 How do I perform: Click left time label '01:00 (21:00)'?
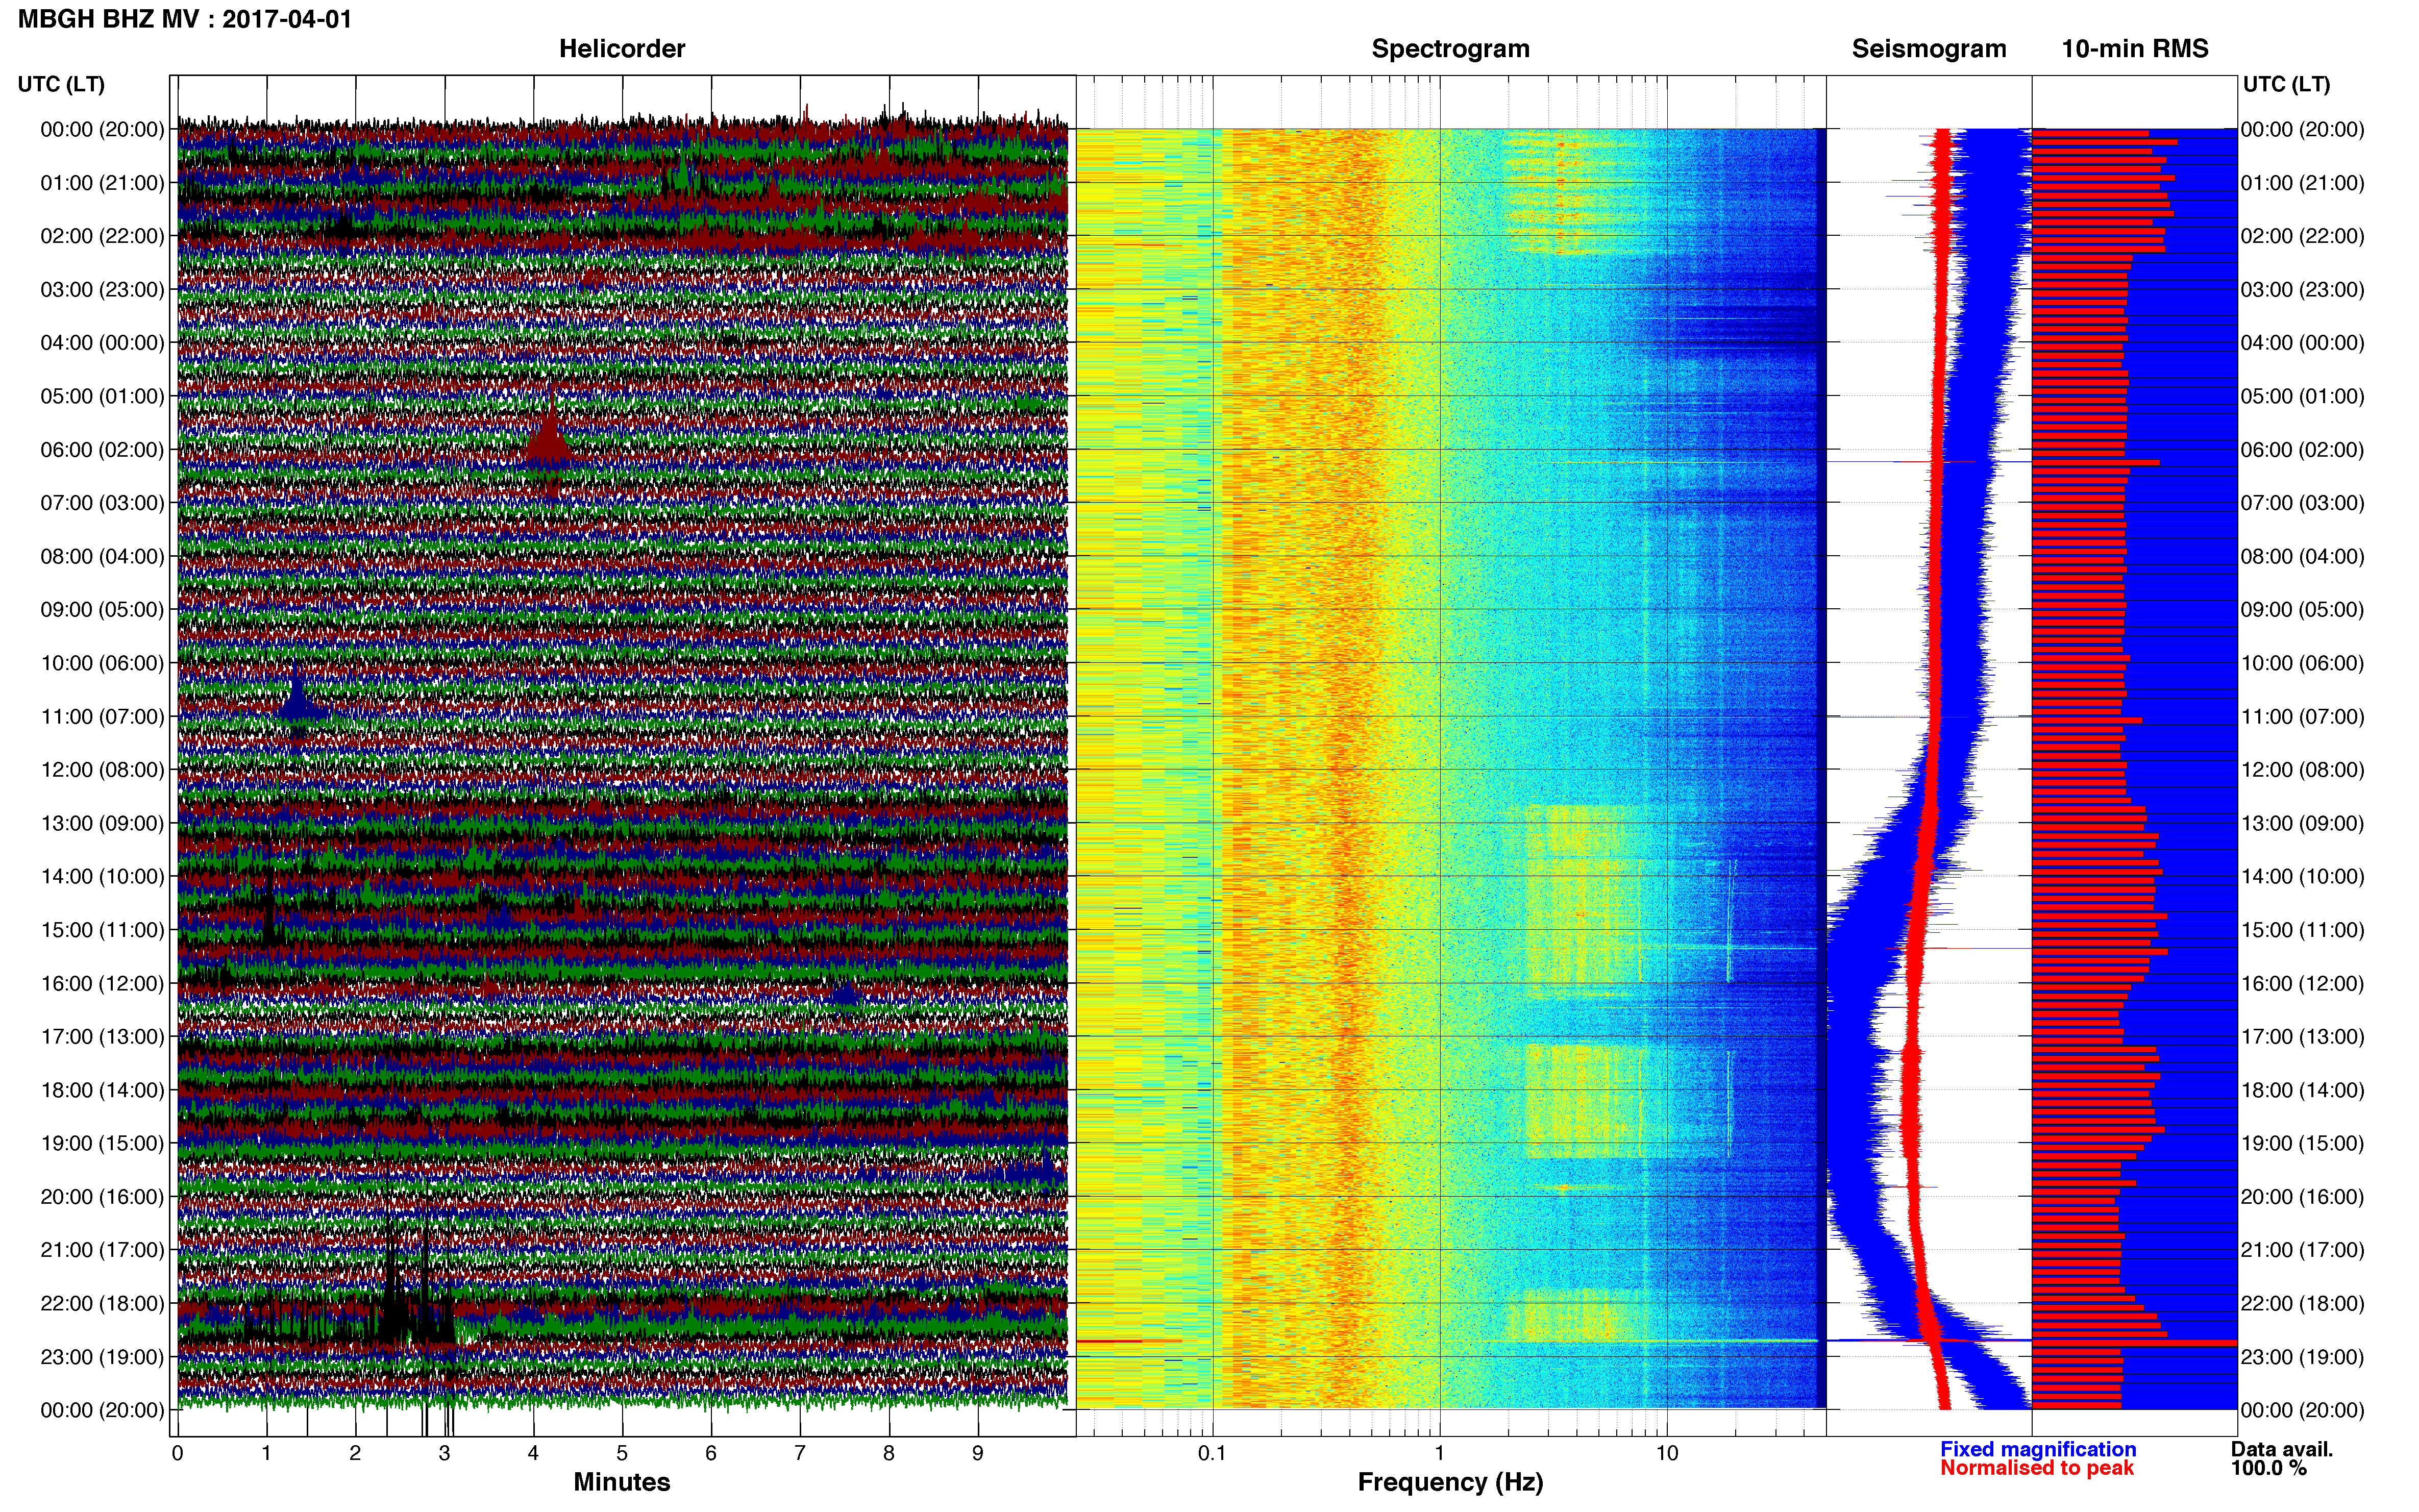click(102, 183)
